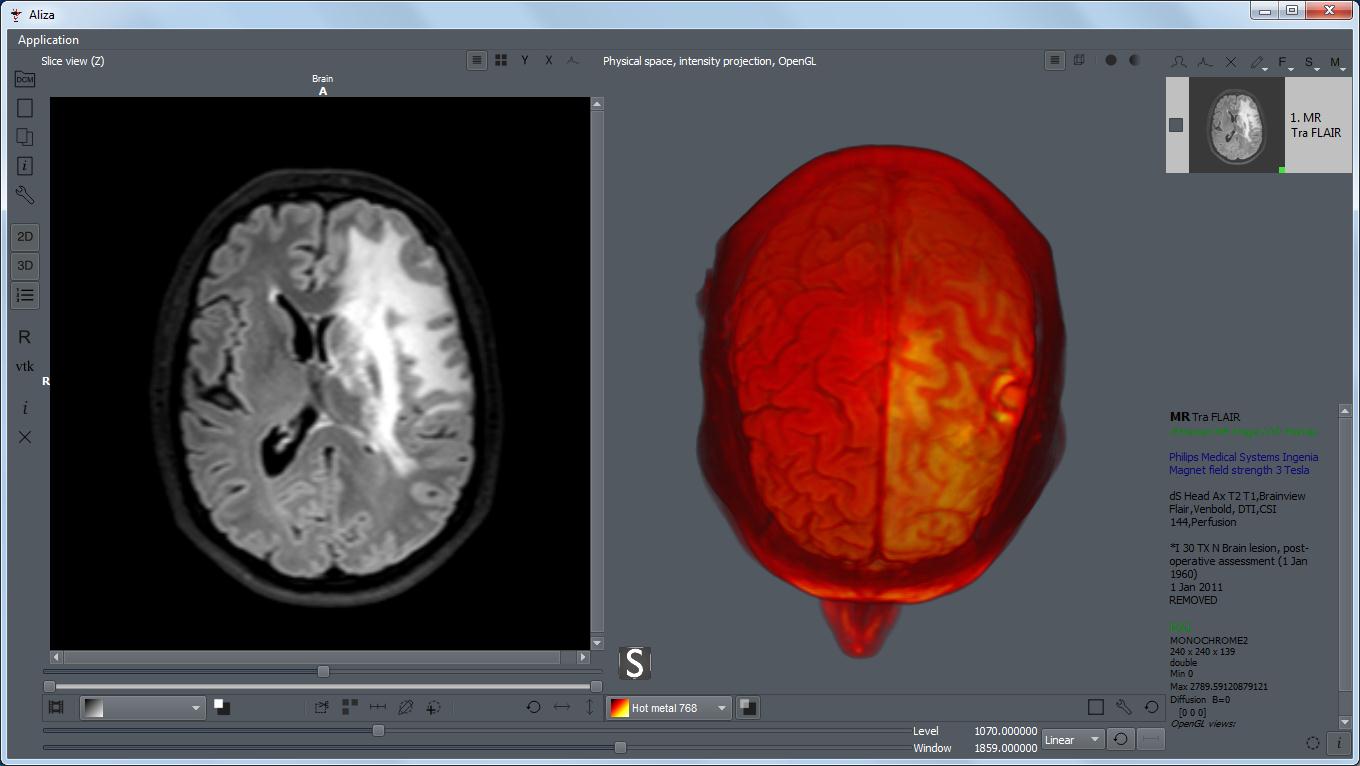This screenshot has width=1360, height=766.
Task: Click the cube view icon above 3D panel
Action: pos(1079,61)
